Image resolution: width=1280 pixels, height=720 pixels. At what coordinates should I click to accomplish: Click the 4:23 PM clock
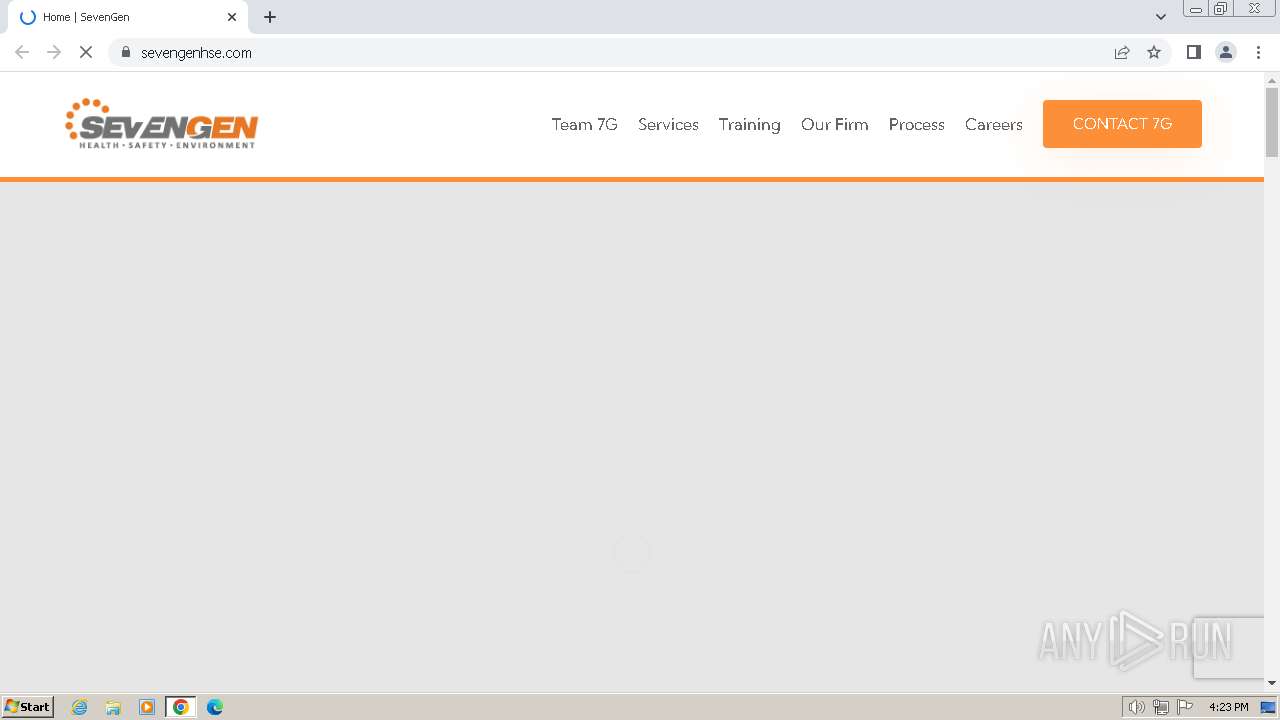tap(1228, 707)
